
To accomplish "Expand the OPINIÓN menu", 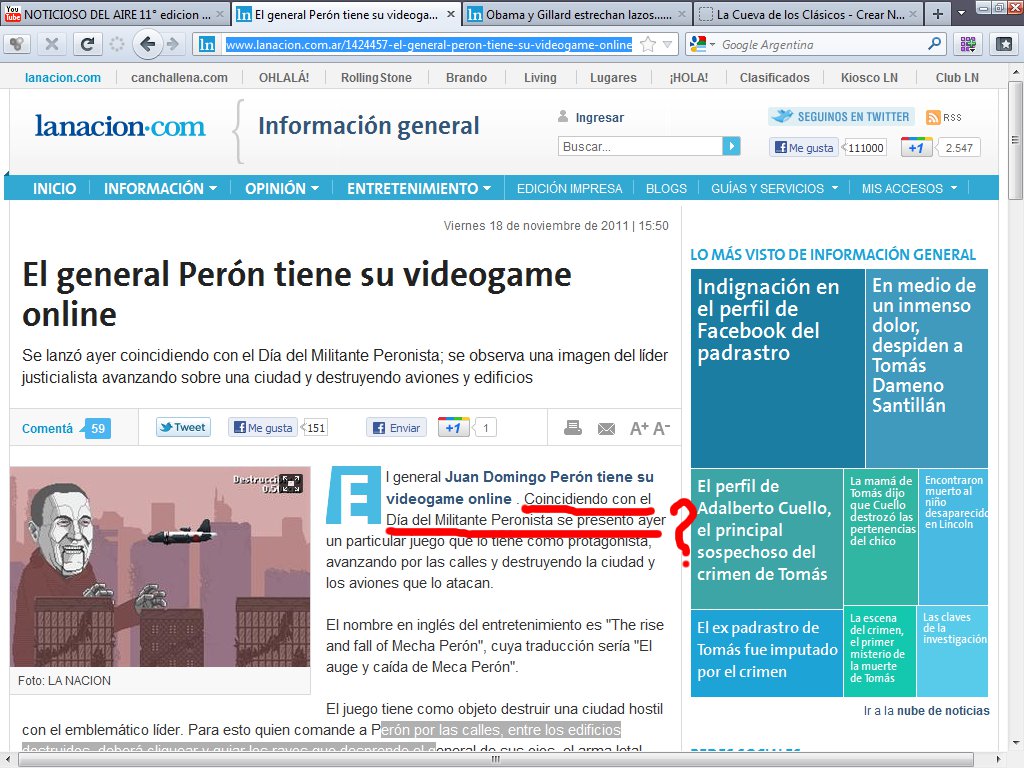I will [282, 188].
